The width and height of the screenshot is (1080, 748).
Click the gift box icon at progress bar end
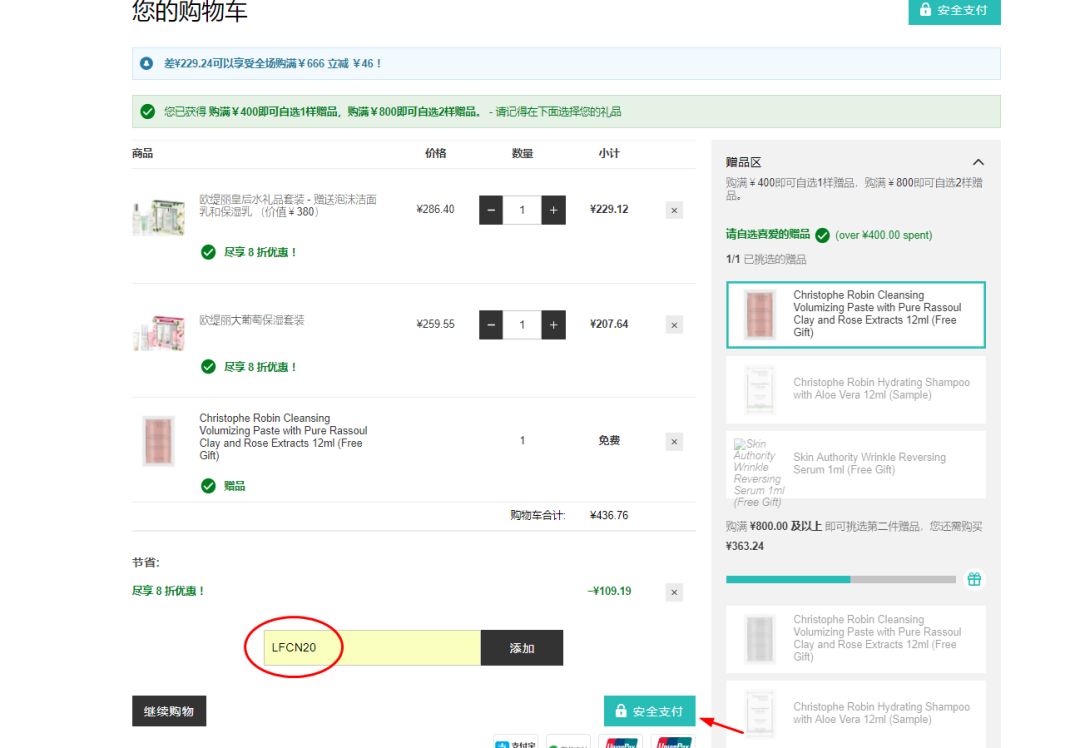tap(974, 579)
